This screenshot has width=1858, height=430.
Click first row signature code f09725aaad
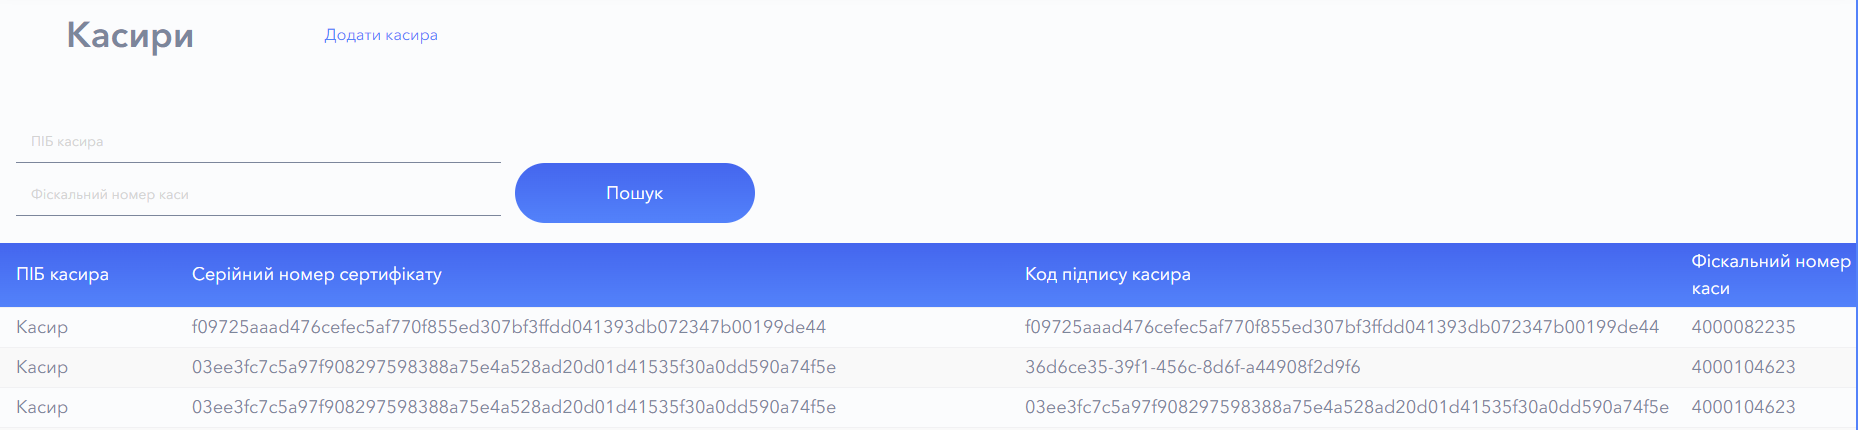1342,327
